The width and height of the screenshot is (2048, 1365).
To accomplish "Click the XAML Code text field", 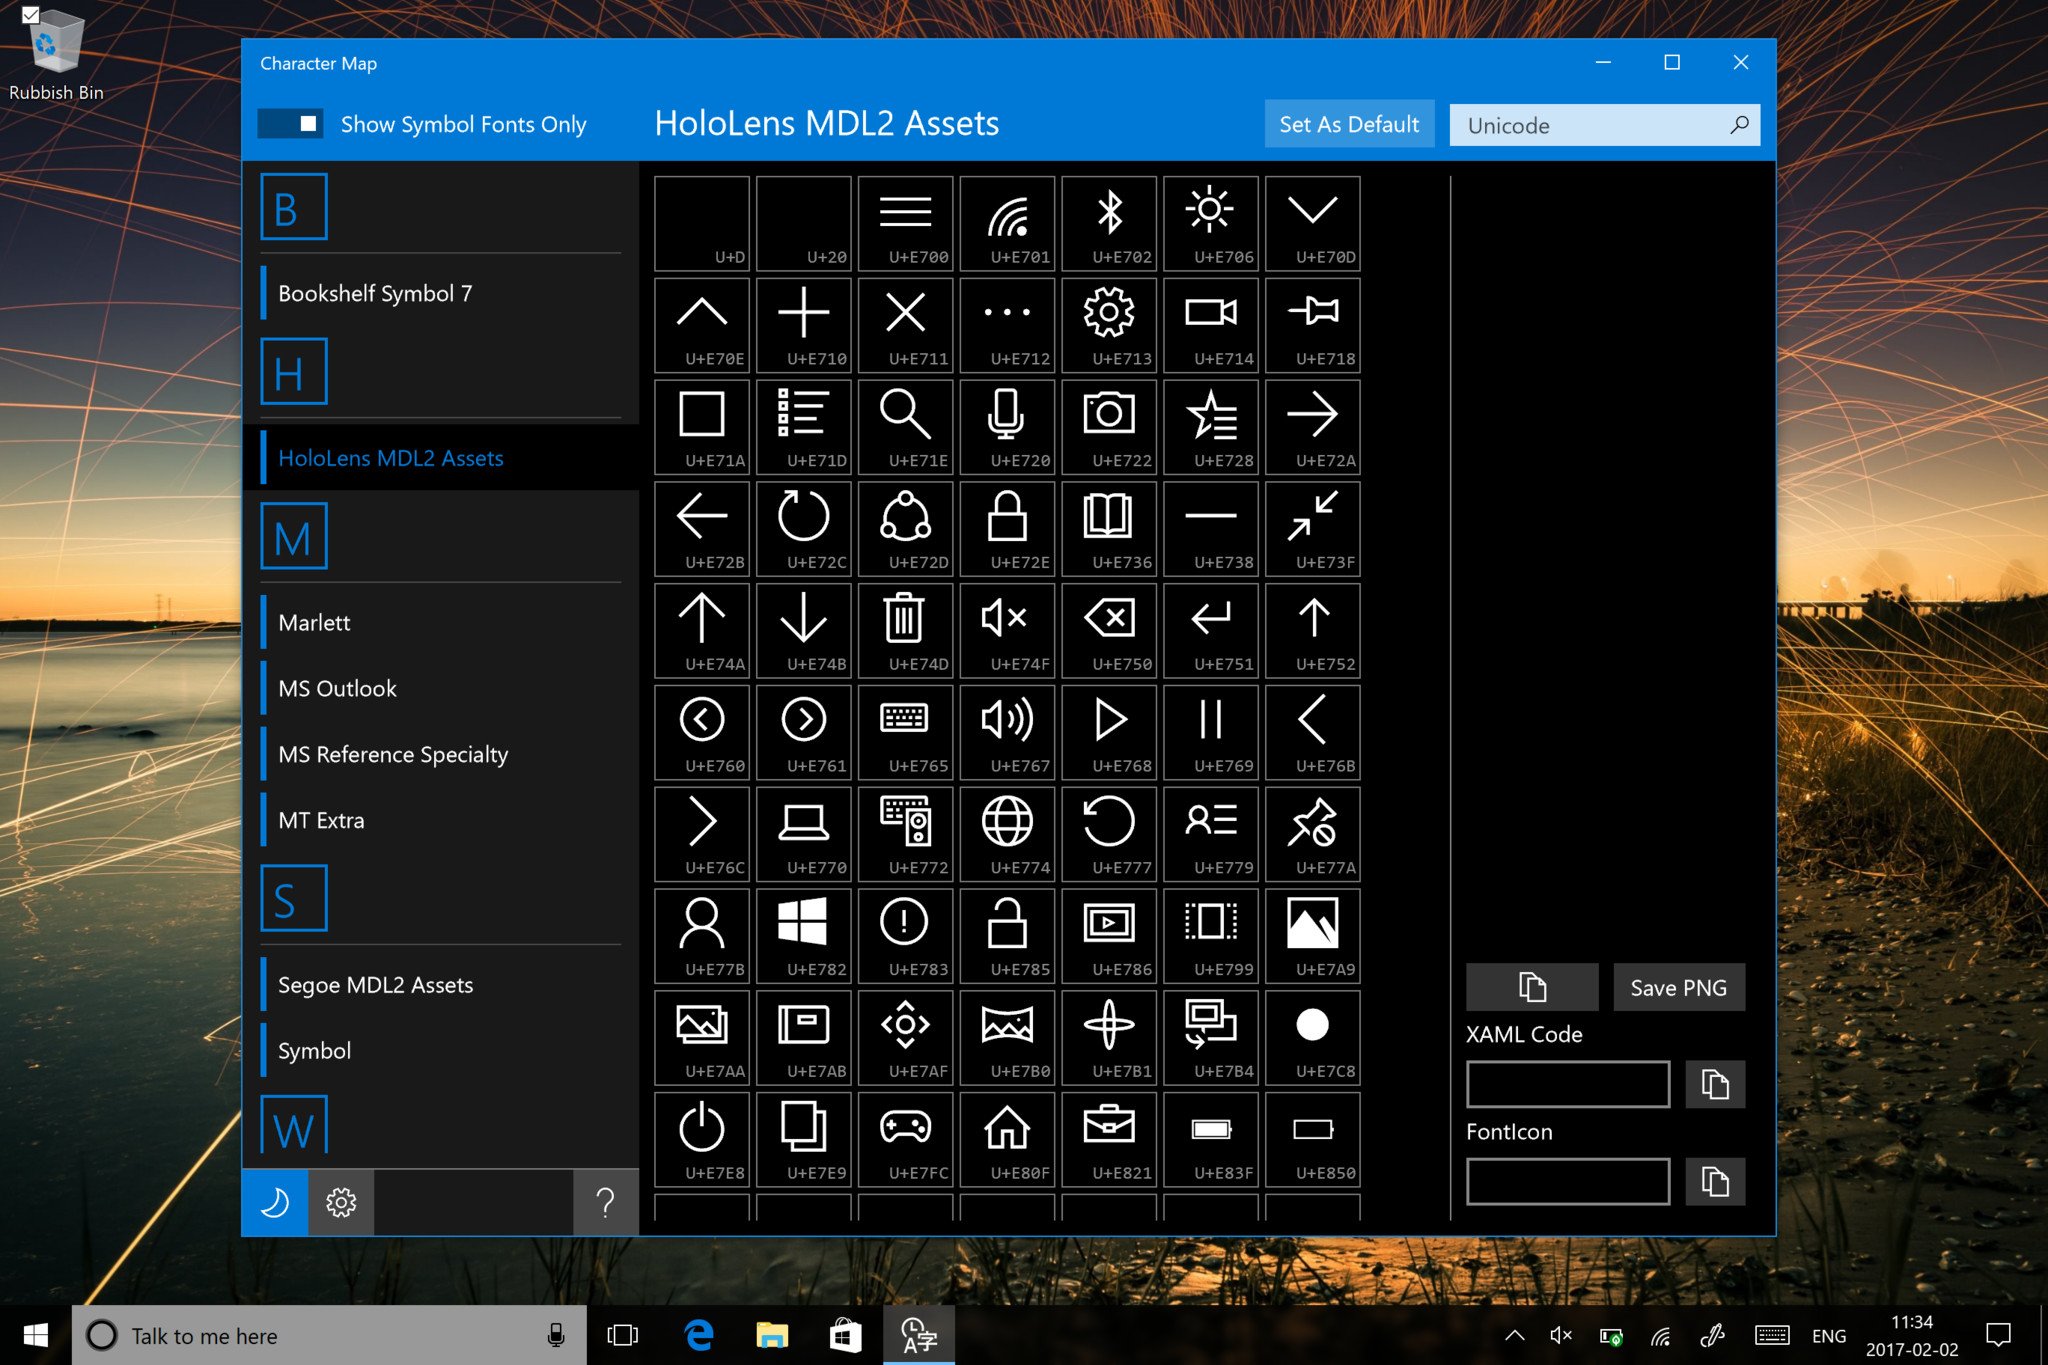I will pyautogui.click(x=1568, y=1084).
